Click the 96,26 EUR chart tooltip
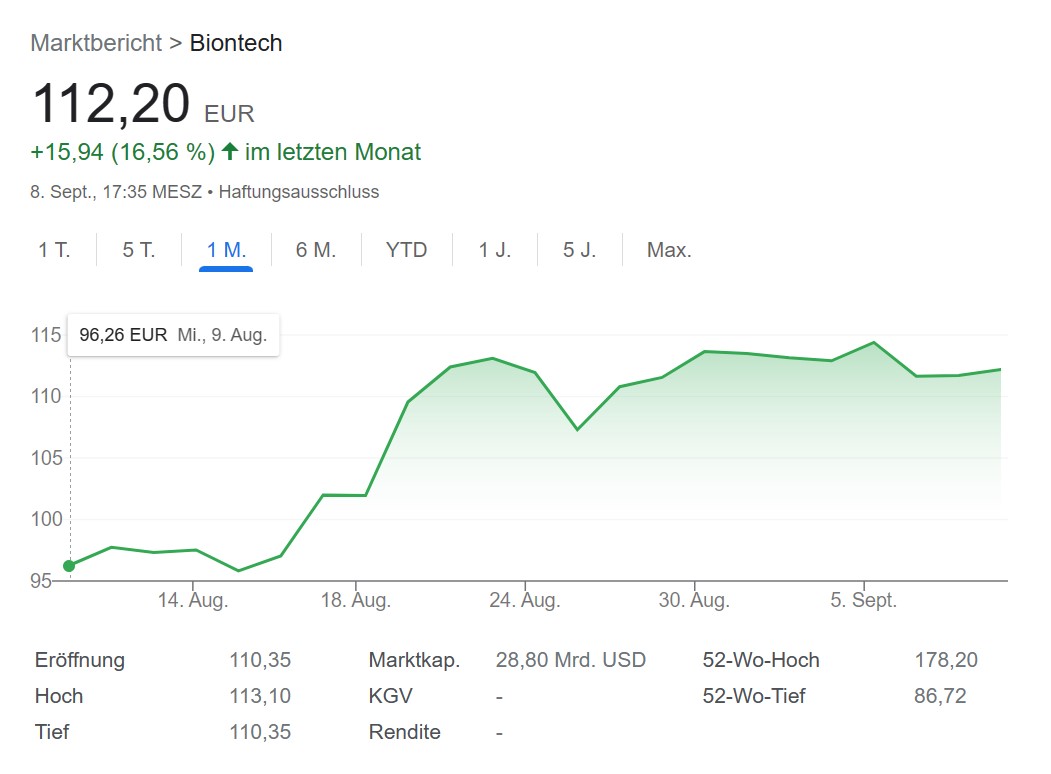Image resolution: width=1051 pixels, height=774 pixels. (173, 334)
